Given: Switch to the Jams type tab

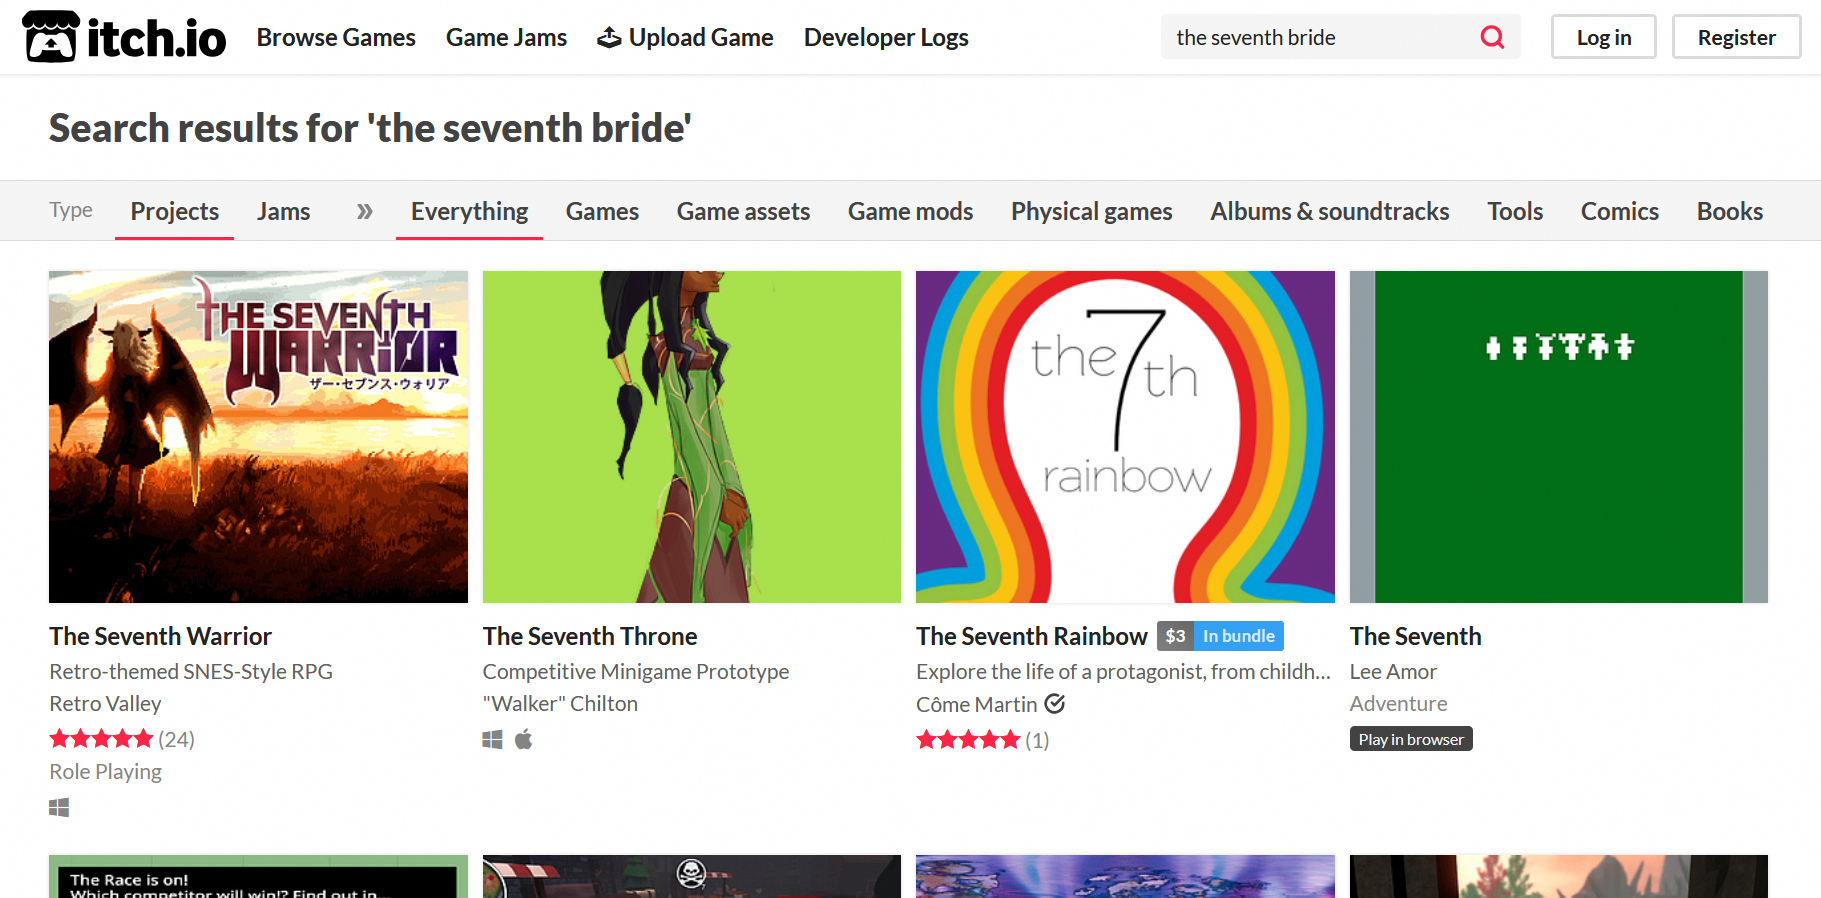Looking at the screenshot, I should (283, 211).
